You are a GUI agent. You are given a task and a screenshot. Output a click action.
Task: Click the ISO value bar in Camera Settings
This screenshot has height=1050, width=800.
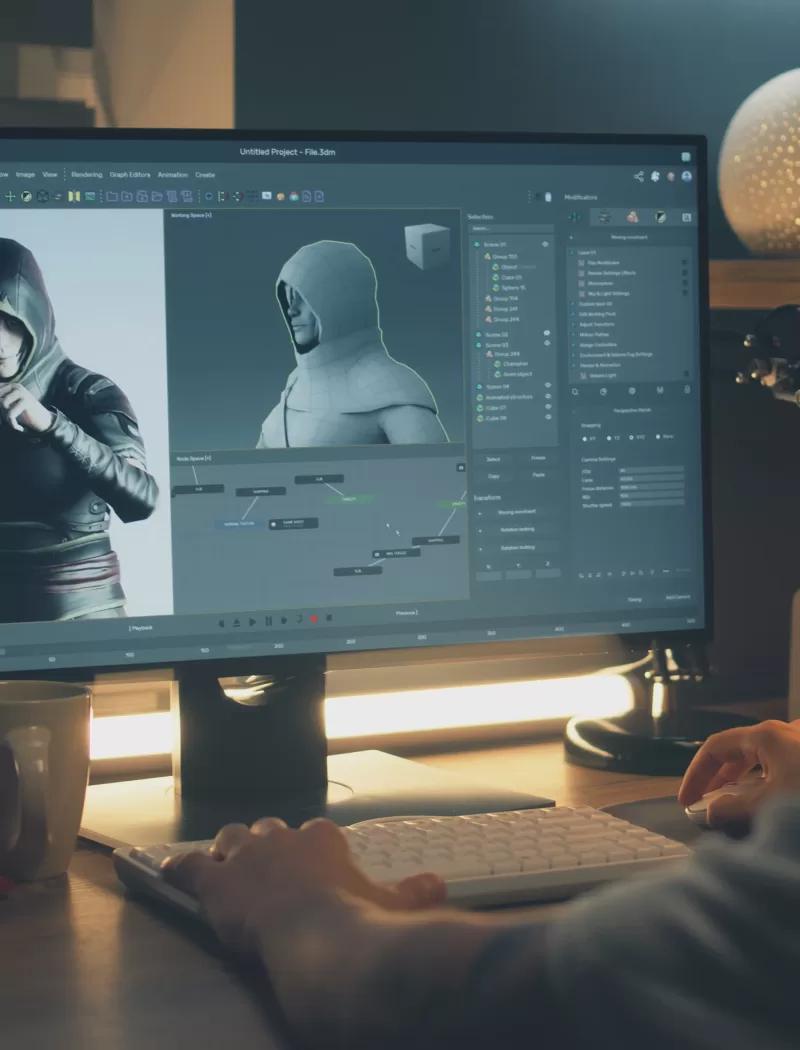[x=651, y=496]
